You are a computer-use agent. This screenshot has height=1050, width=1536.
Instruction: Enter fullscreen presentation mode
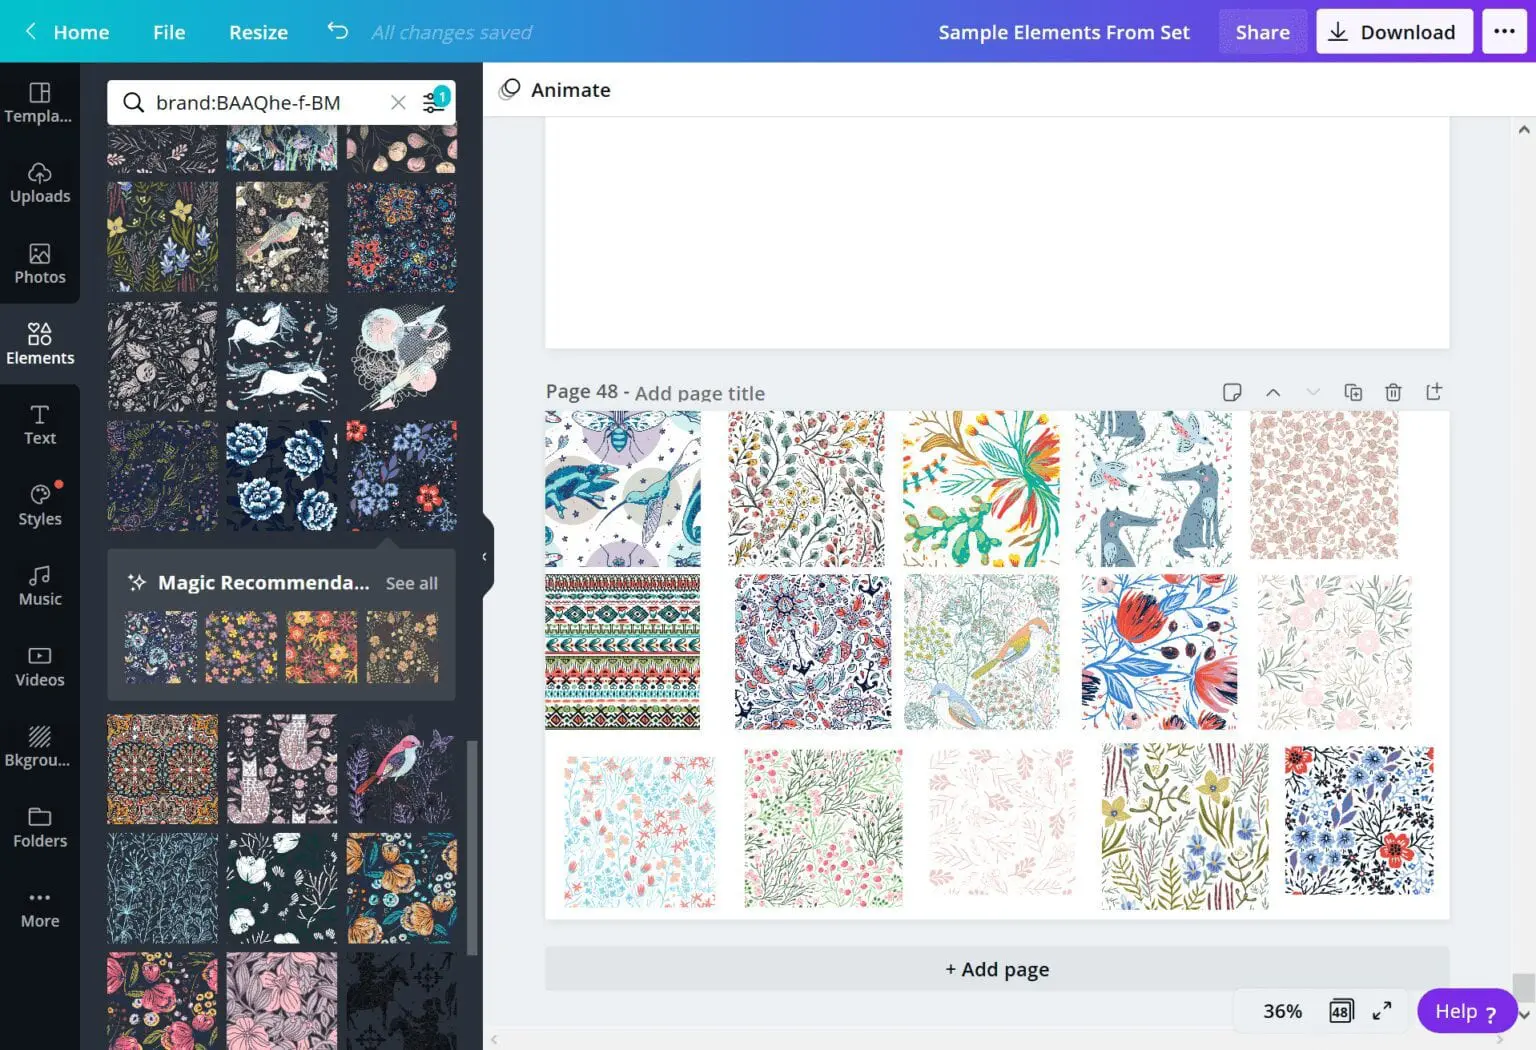click(x=1382, y=1010)
